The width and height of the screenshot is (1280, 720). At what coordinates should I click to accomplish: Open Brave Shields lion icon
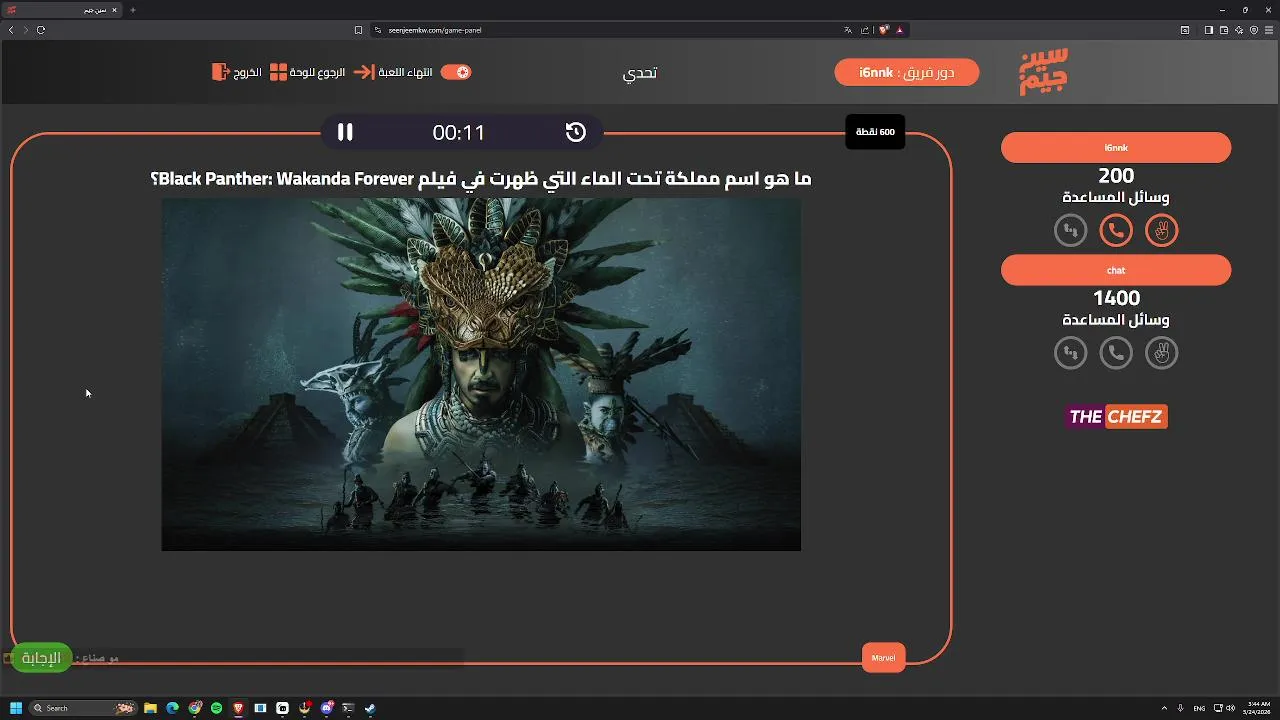pyautogui.click(x=884, y=30)
